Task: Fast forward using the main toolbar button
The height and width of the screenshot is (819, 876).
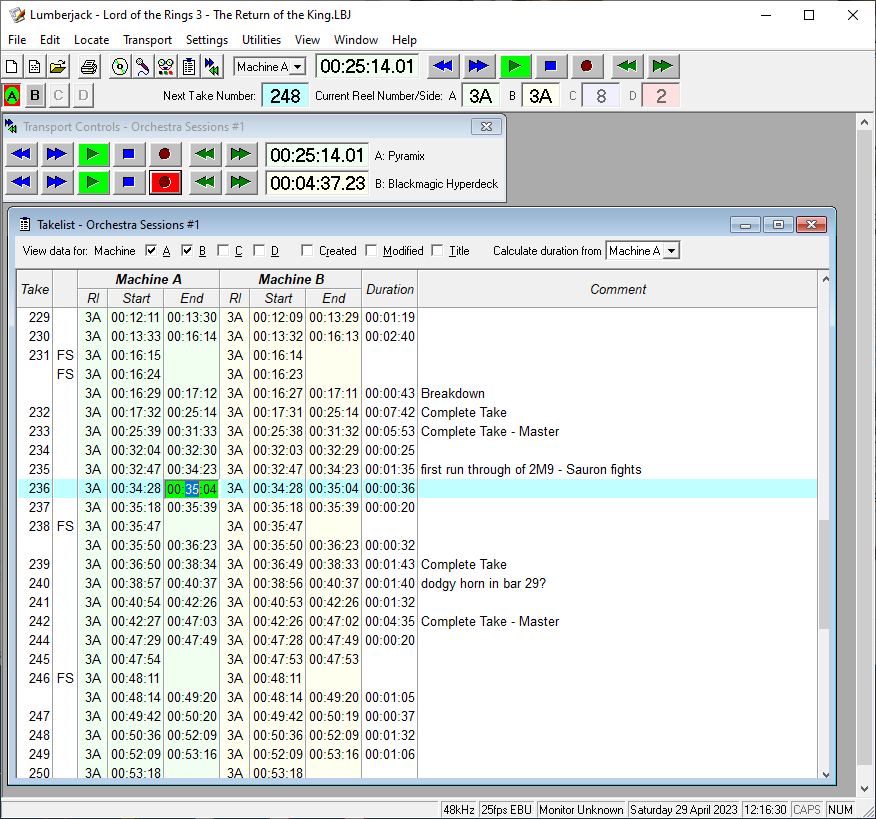Action: 478,66
